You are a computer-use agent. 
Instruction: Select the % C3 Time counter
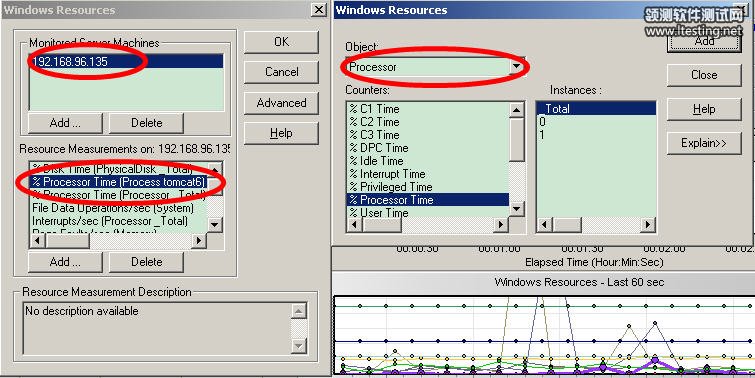click(428, 135)
